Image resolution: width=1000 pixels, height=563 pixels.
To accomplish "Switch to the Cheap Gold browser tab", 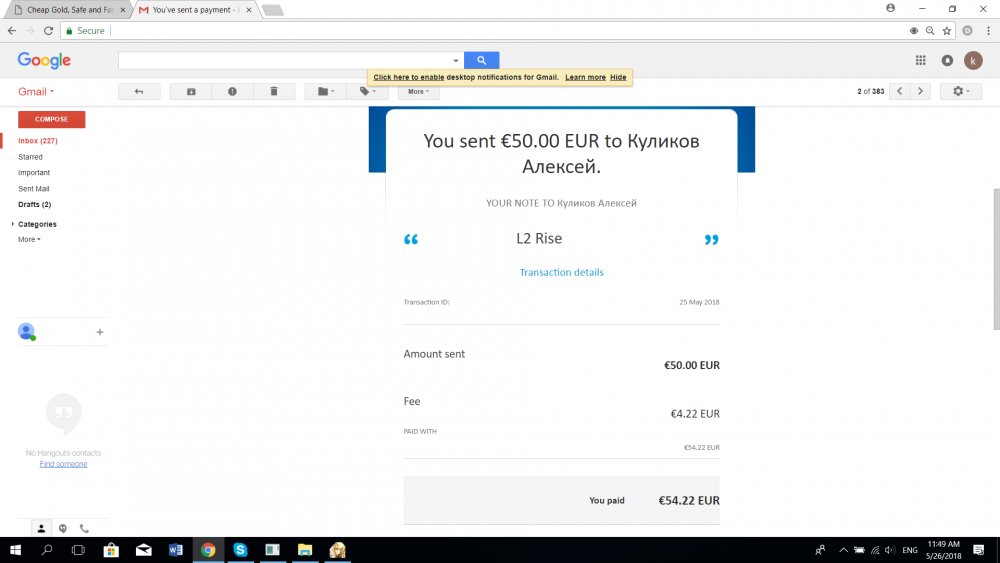I will (65, 9).
